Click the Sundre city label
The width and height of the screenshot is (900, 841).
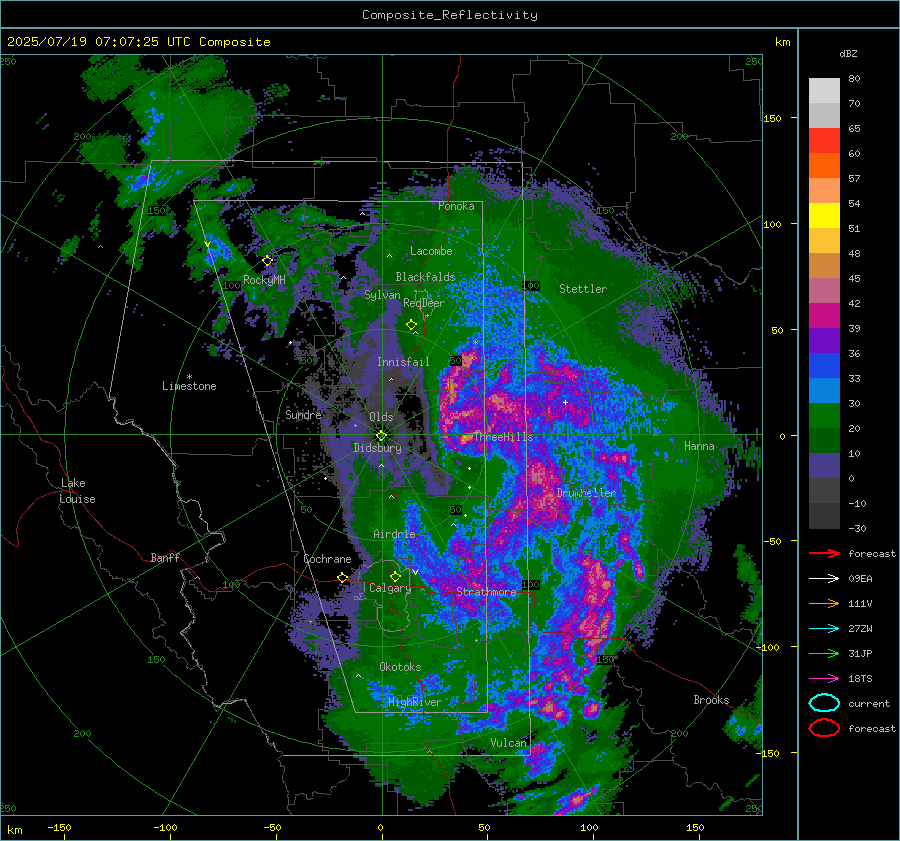tap(303, 414)
